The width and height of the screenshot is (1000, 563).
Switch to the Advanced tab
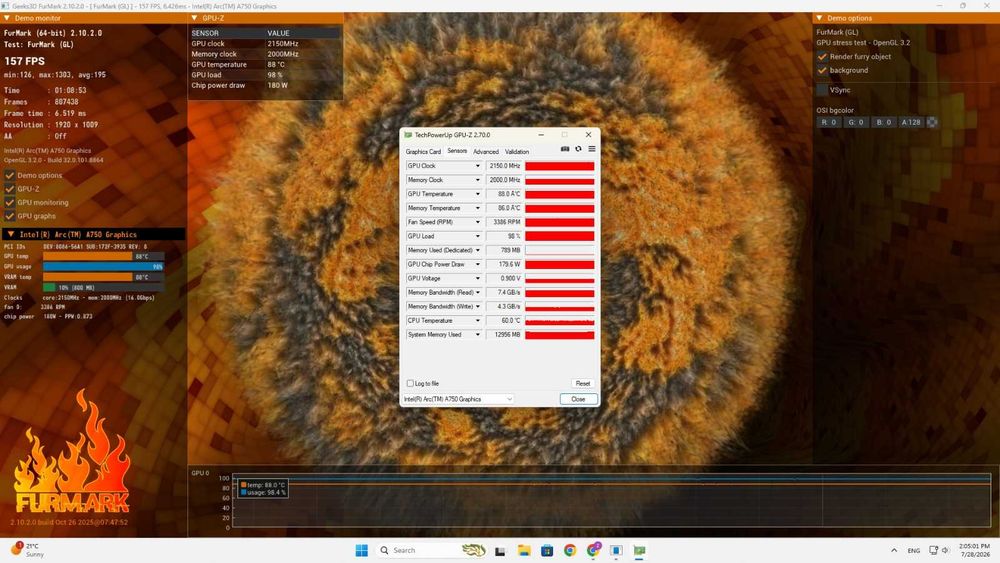[x=485, y=152]
